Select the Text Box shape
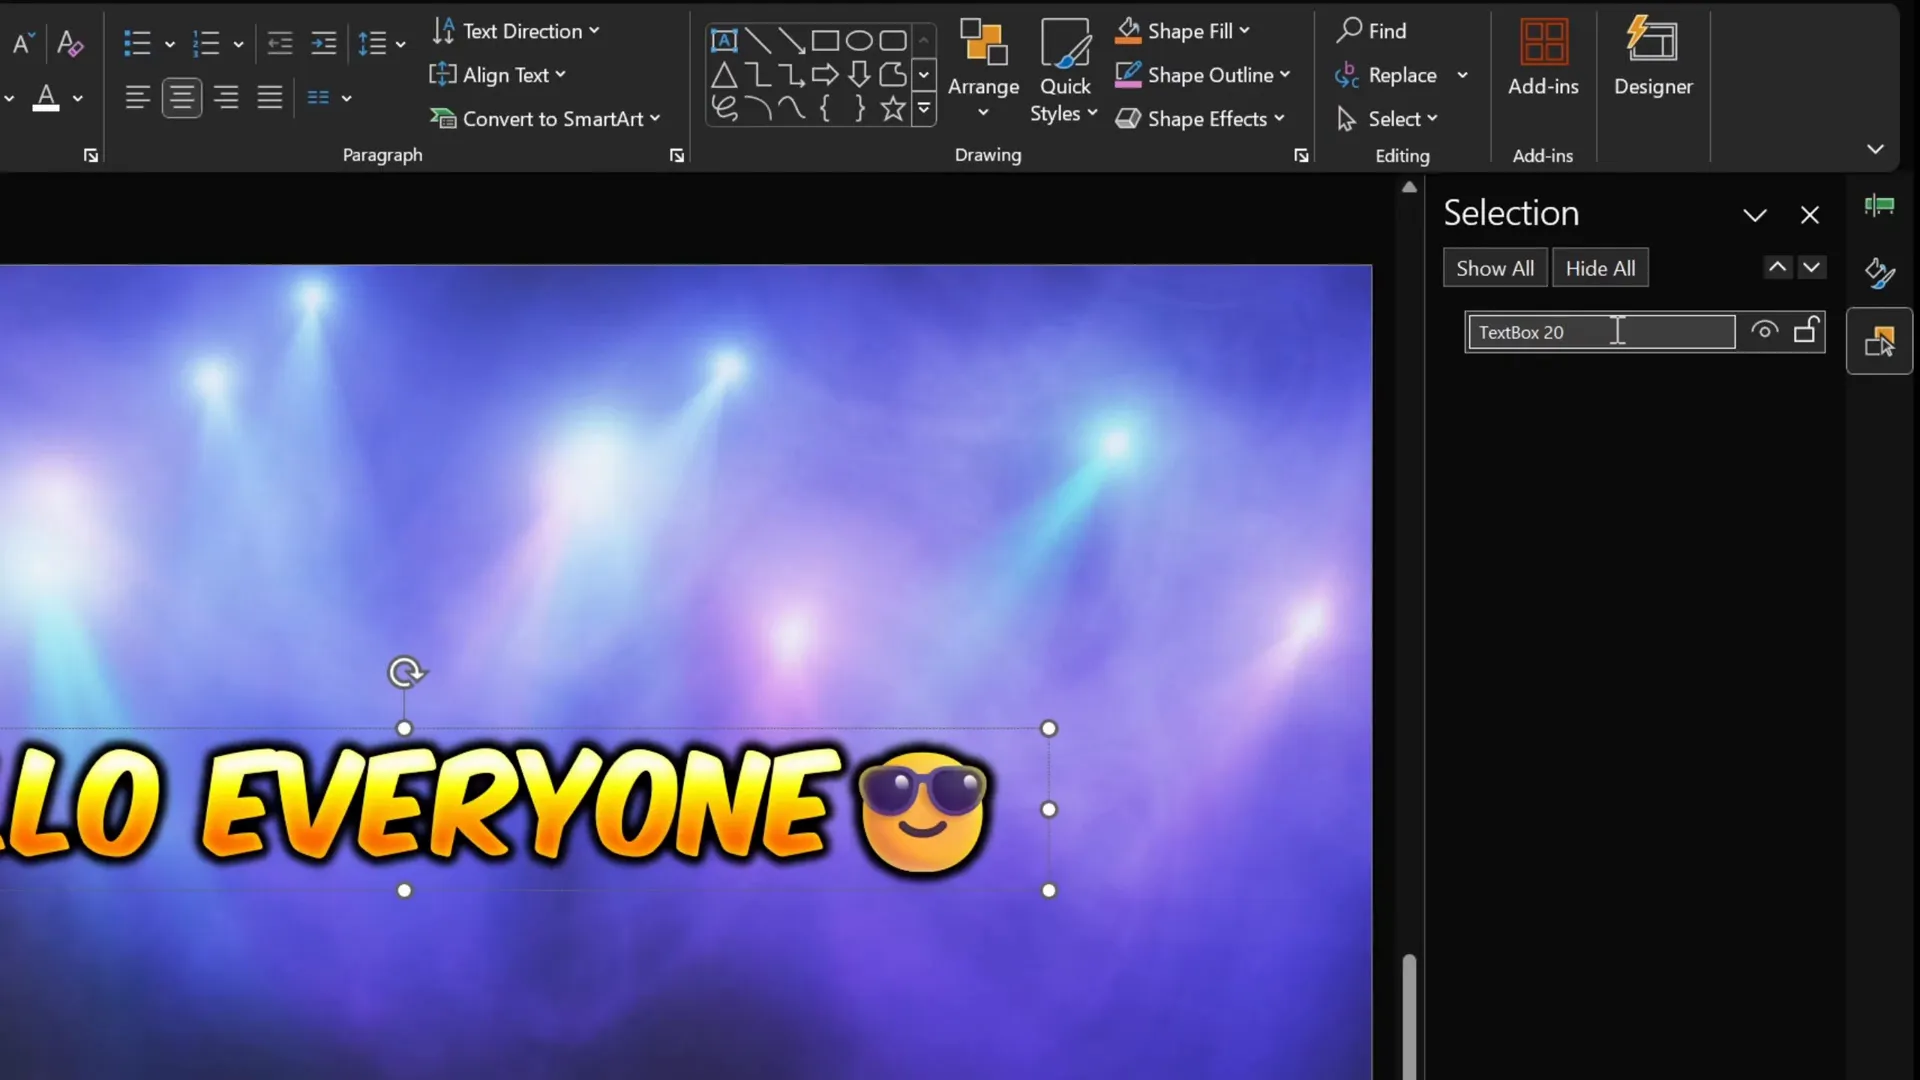 click(724, 41)
